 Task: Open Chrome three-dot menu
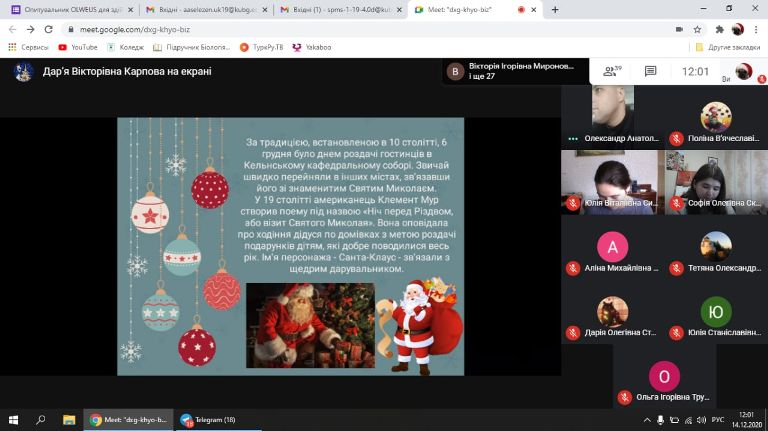coord(756,29)
